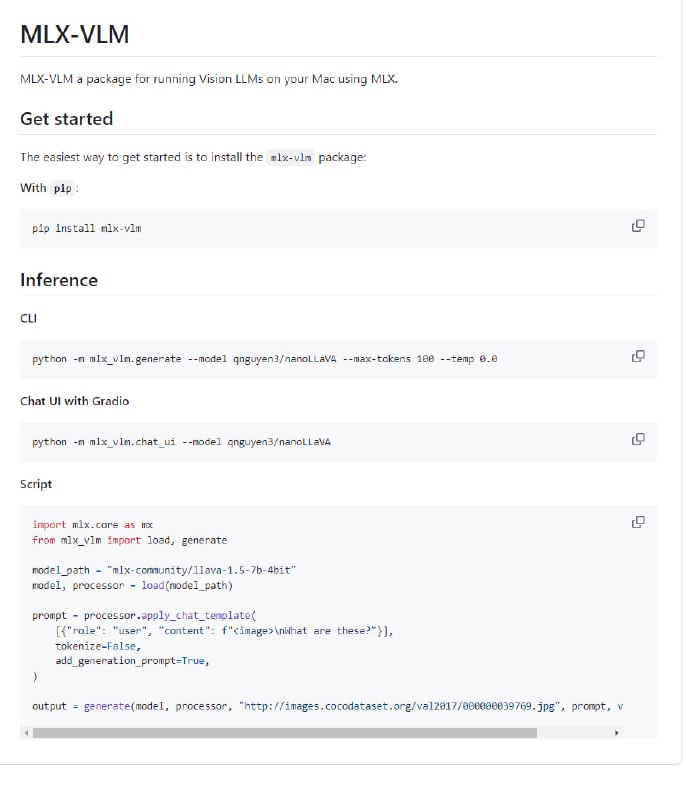686x800 pixels.
Task: Copy the pip install mlx-vlm command
Action: tap(638, 226)
